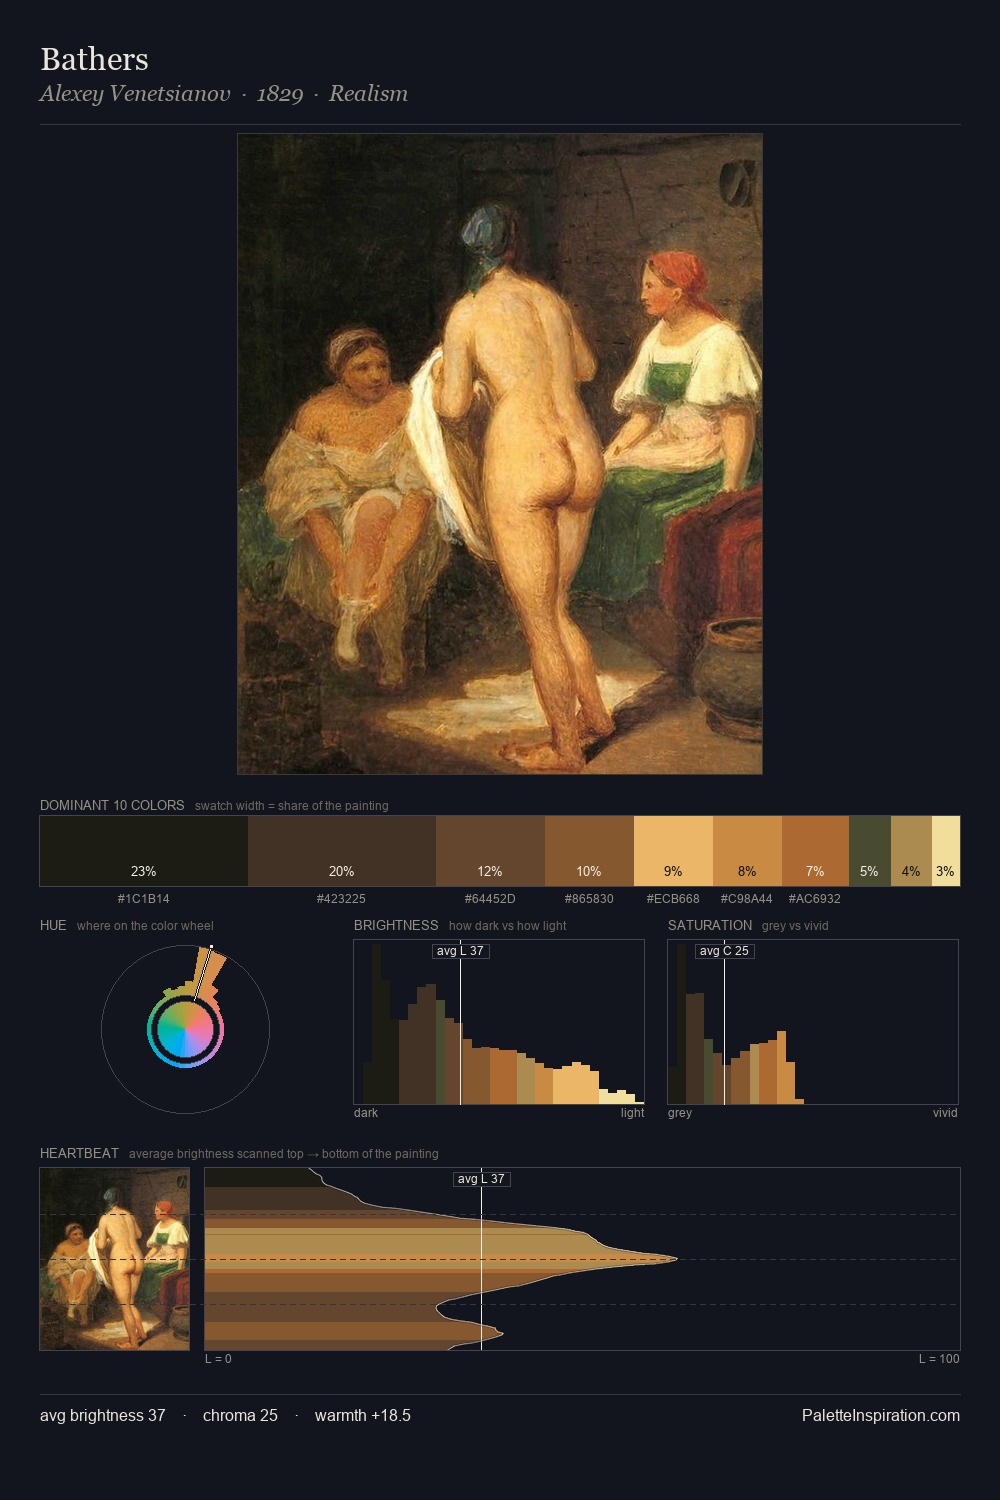Click the hex code #1C1B14
This screenshot has height=1500, width=1000.
144,899
